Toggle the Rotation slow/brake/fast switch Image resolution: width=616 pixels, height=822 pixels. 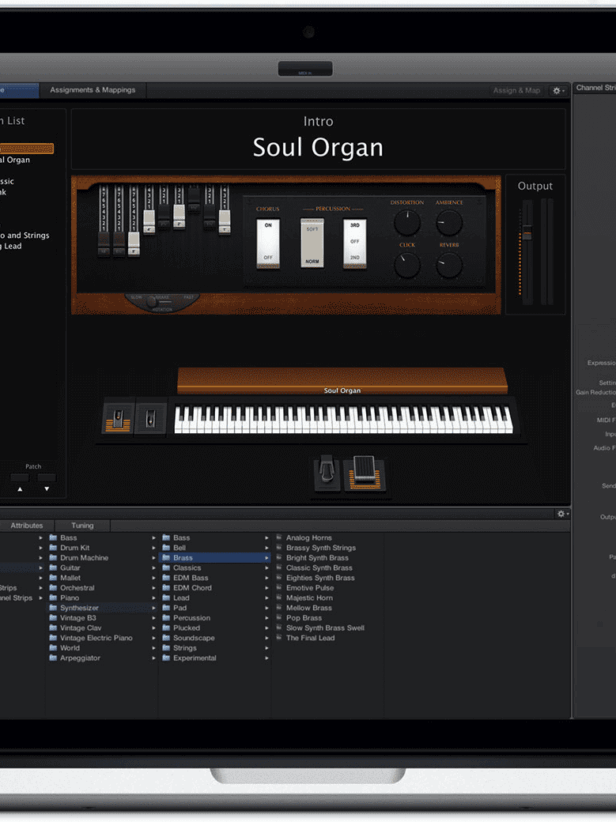(162, 302)
